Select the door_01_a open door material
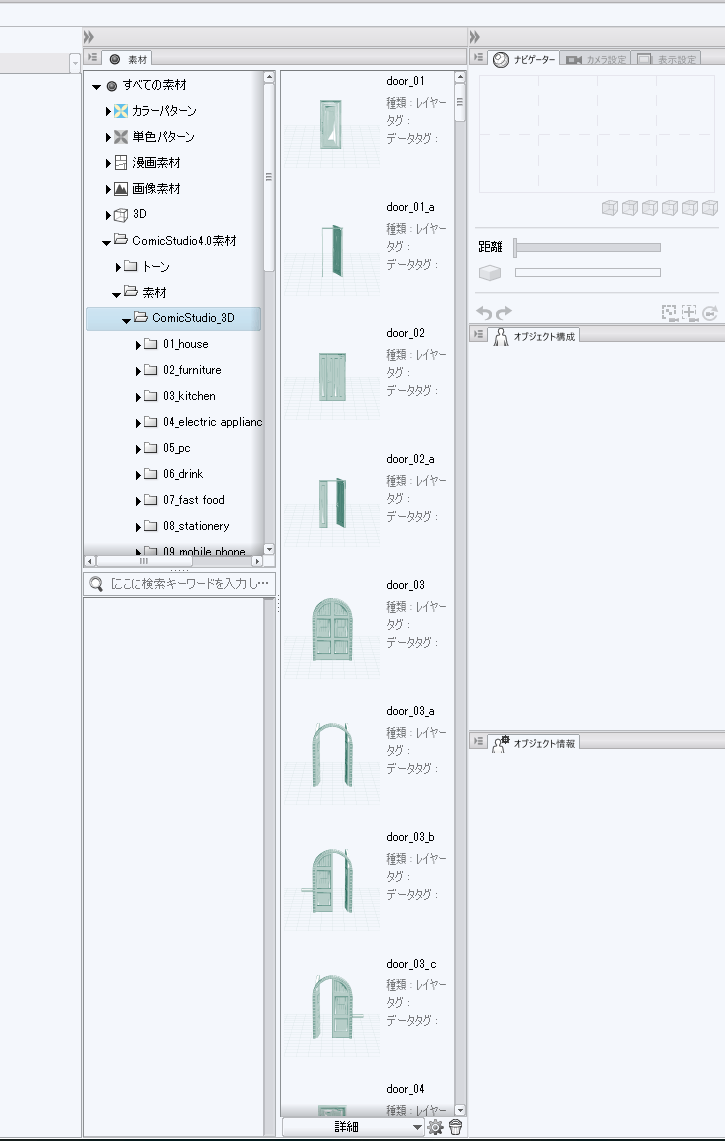The height and width of the screenshot is (1141, 725). (x=331, y=251)
